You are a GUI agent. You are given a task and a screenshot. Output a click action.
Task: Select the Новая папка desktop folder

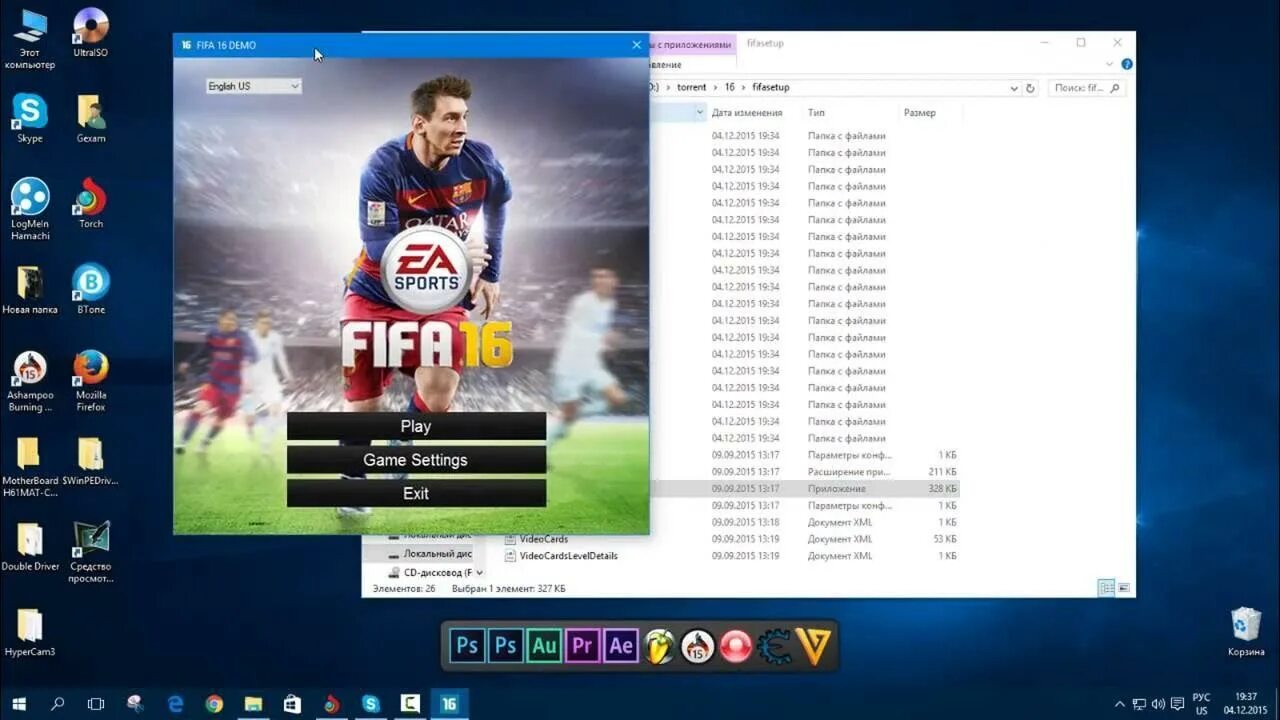tap(30, 289)
